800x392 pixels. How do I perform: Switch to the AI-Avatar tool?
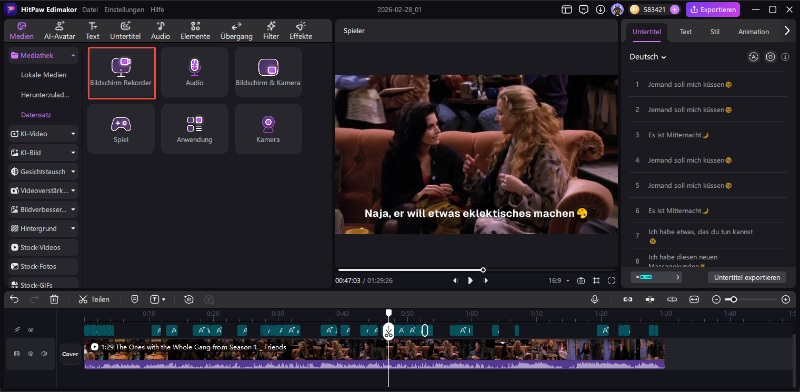60,31
